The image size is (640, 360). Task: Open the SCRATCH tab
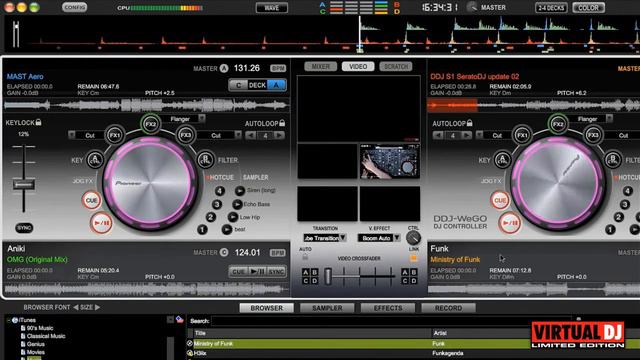(x=396, y=66)
